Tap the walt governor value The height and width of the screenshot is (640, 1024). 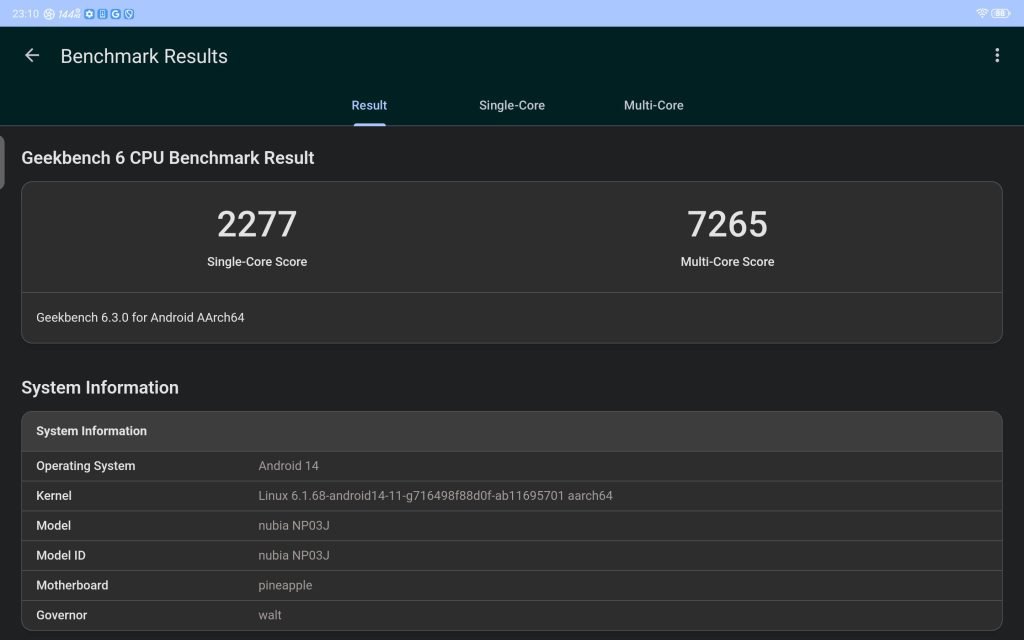click(x=270, y=615)
